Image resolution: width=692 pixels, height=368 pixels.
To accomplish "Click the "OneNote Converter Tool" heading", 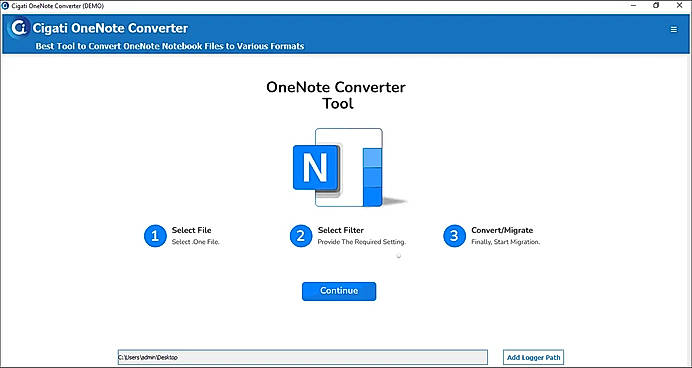I will 336,95.
